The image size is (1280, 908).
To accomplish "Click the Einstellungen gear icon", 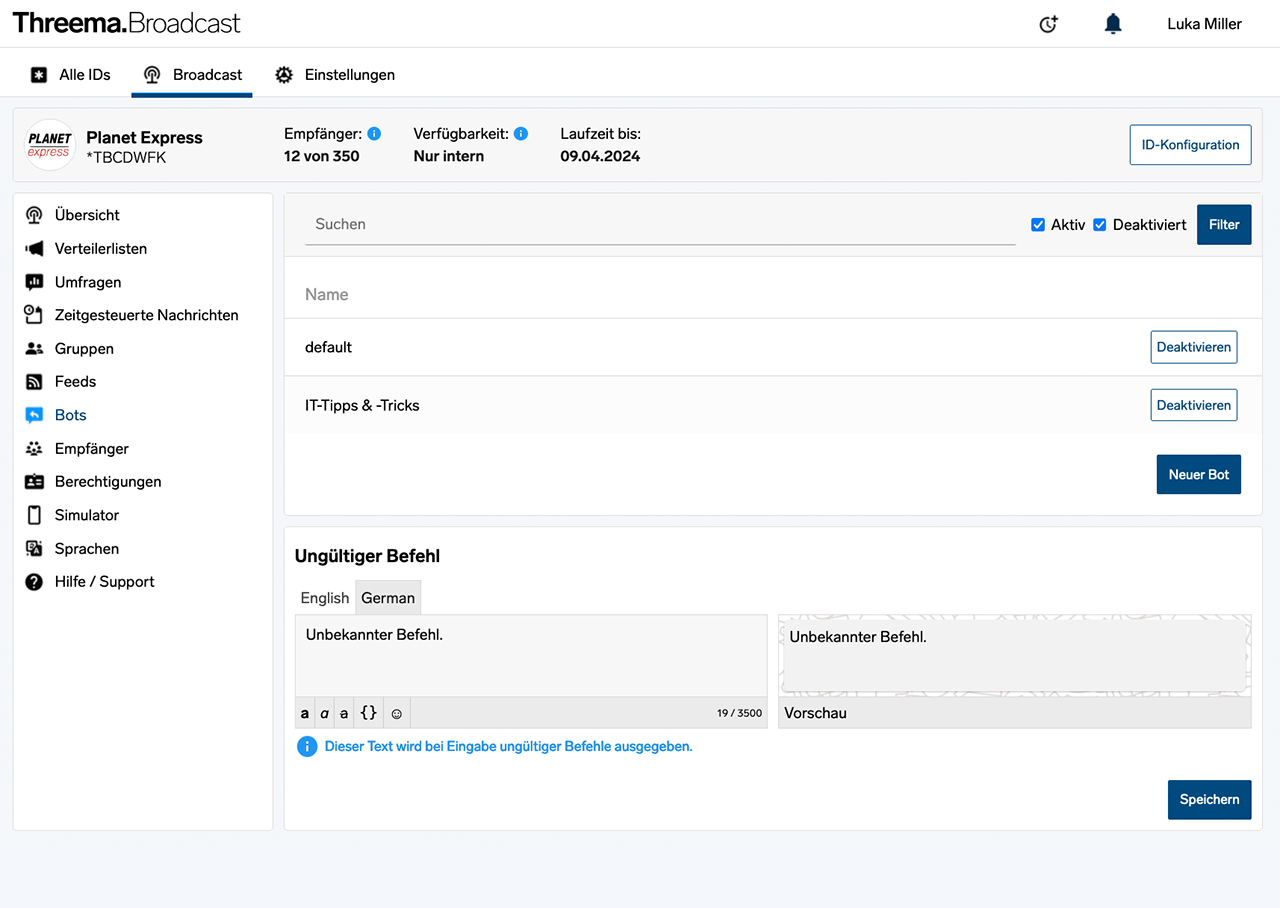I will coord(284,75).
